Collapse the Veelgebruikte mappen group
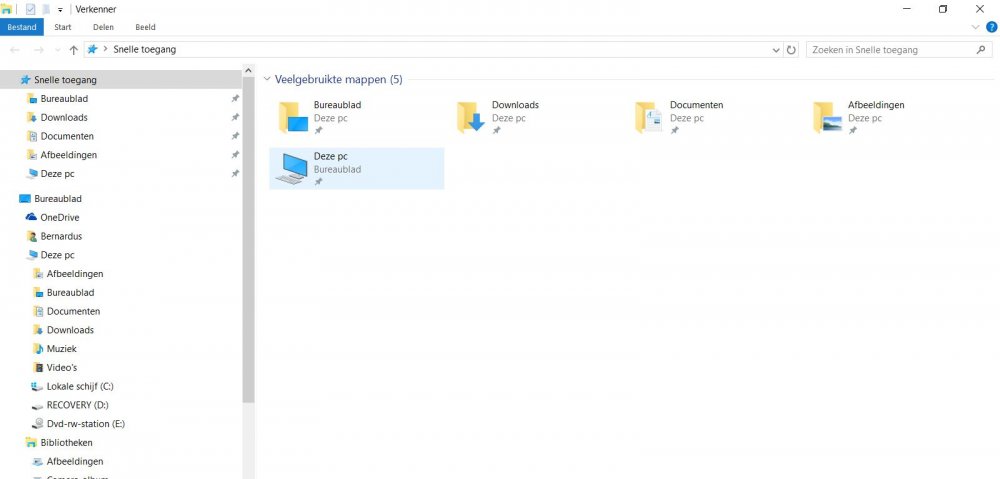This screenshot has height=479, width=1000. click(x=267, y=80)
